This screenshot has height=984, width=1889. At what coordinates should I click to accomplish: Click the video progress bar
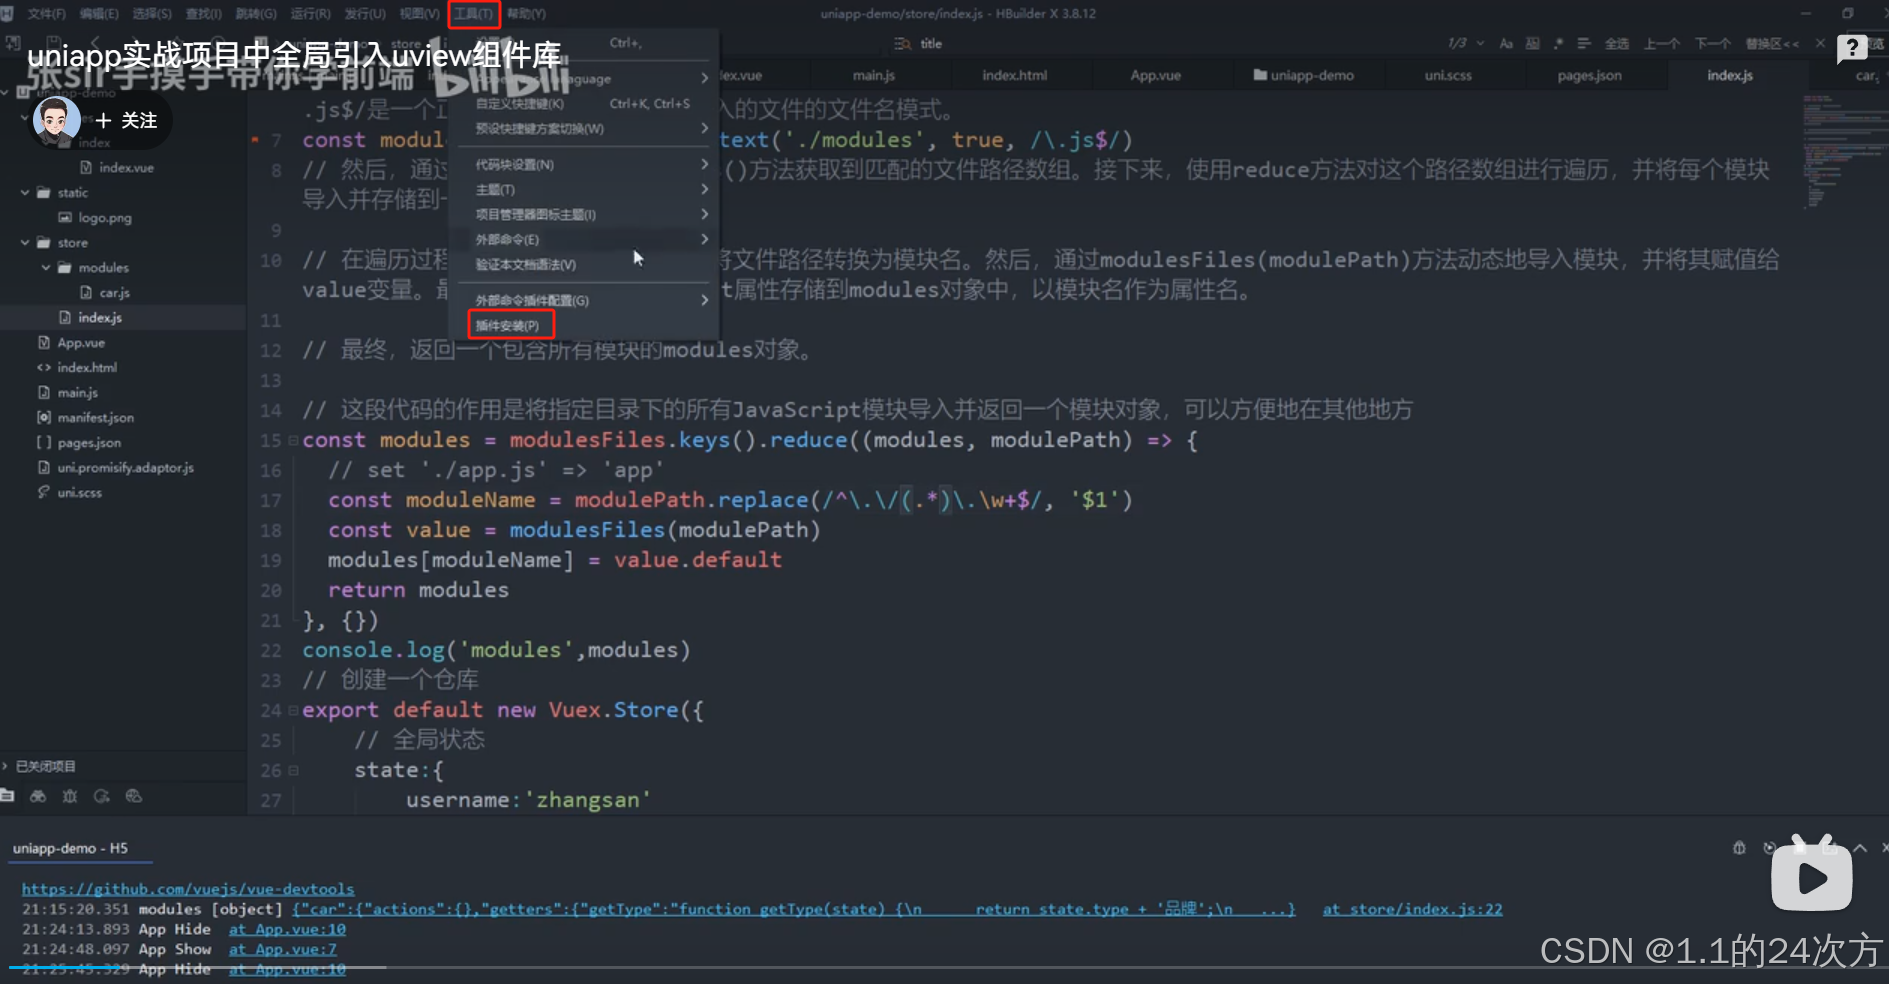(x=944, y=968)
